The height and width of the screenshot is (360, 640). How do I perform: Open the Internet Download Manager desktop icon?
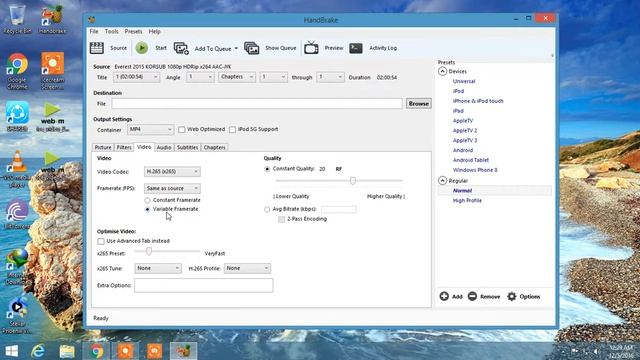17,267
